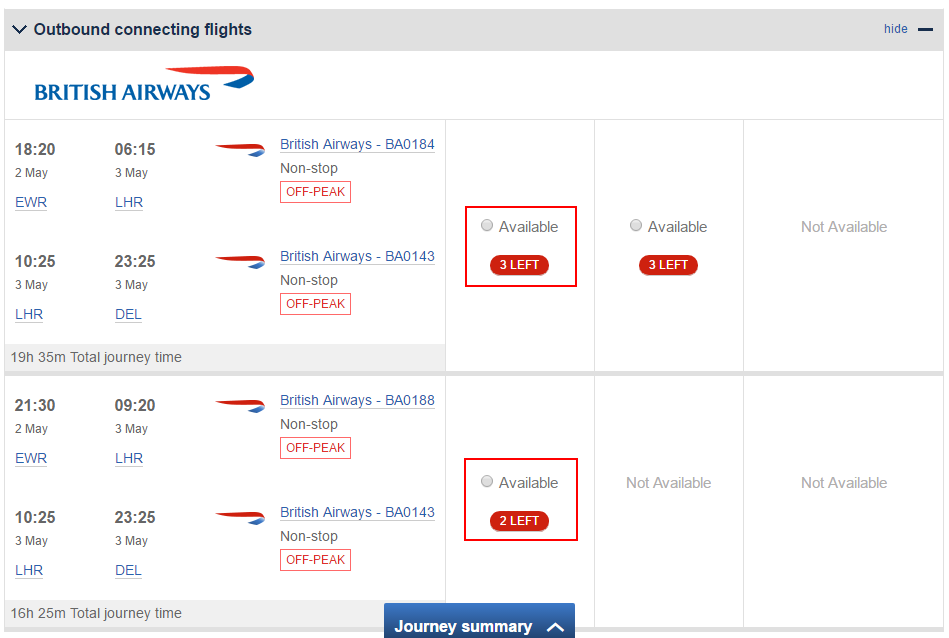Click the minus icon next to hide
Viewport: 949px width, 638px height.
[x=925, y=29]
